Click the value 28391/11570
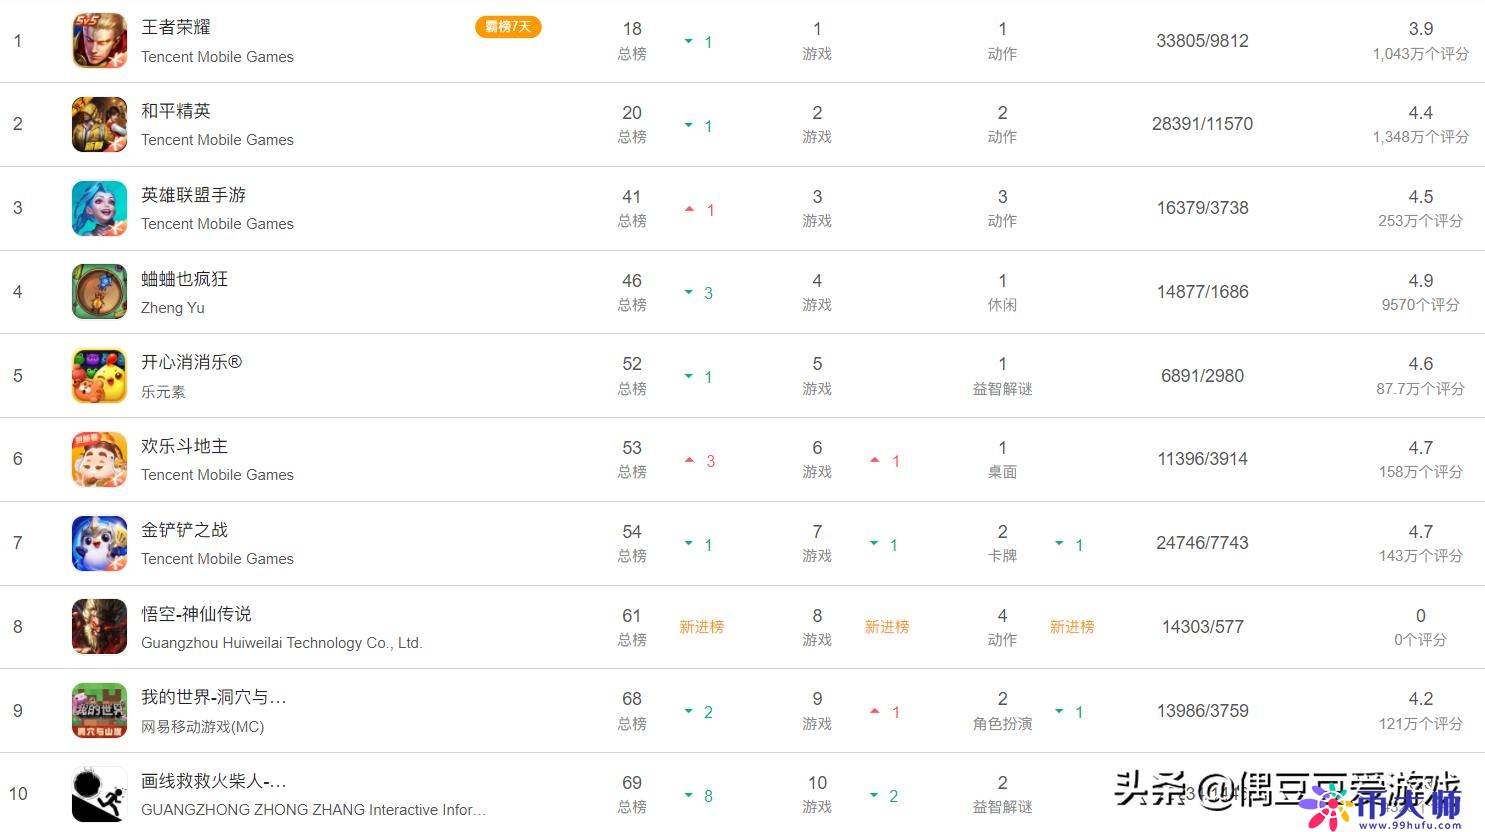 click(x=1202, y=124)
